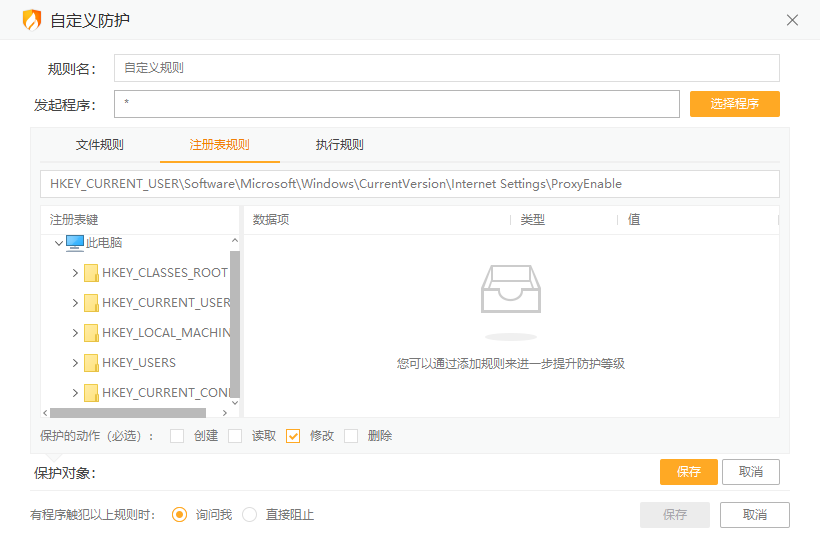The width and height of the screenshot is (820, 540).
Task: Click the 此电脑 computer icon
Action: coord(75,243)
